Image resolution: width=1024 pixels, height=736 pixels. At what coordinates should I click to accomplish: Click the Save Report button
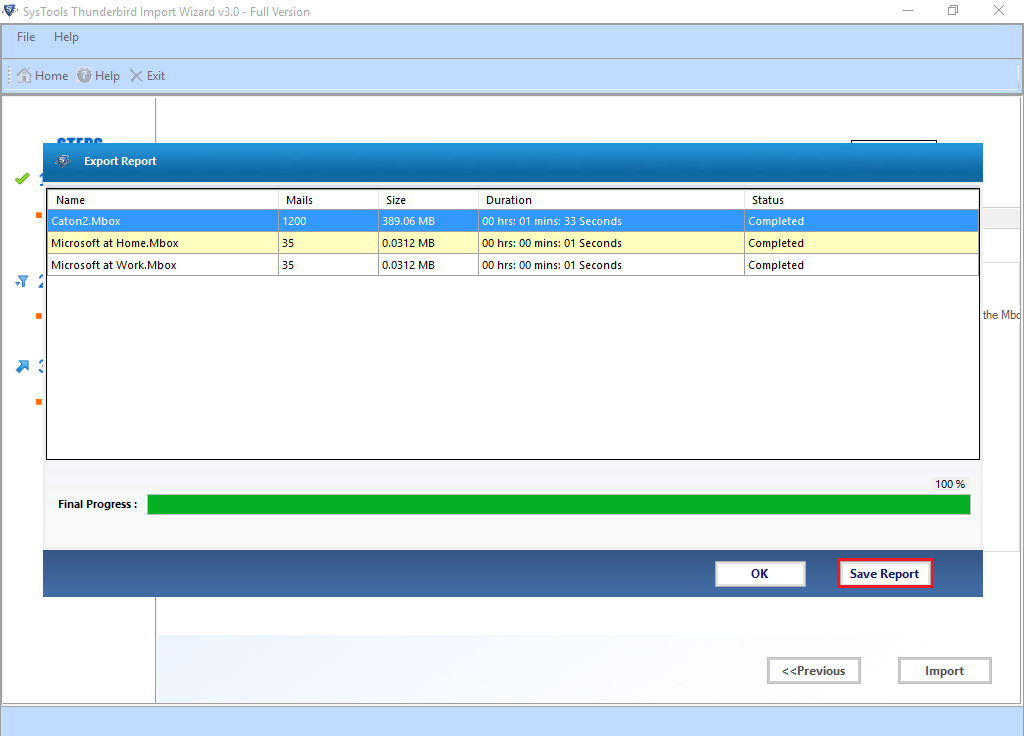pos(884,574)
